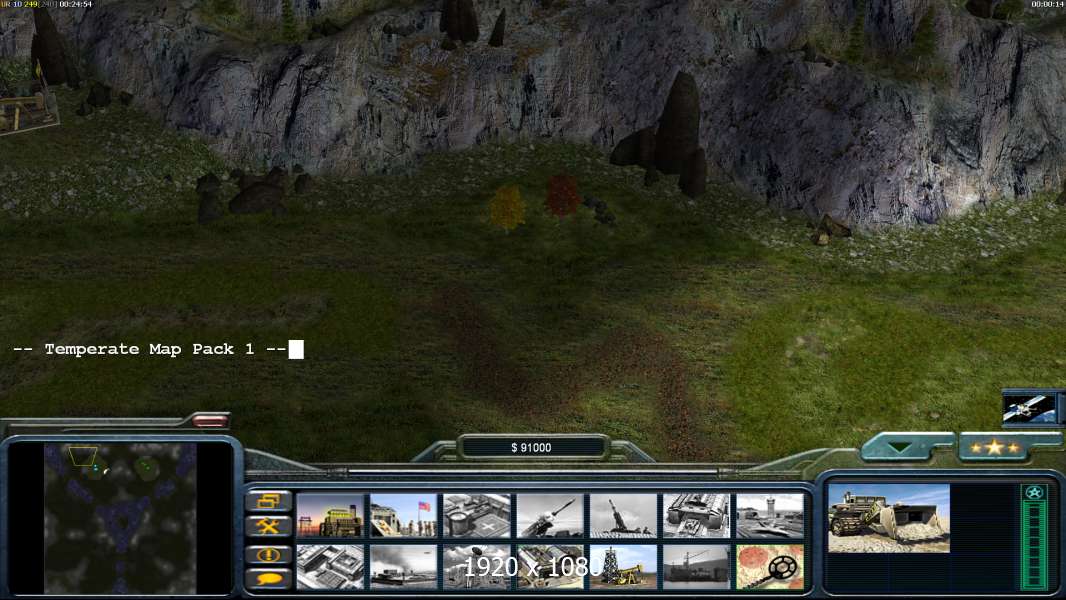The width and height of the screenshot is (1066, 600).
Task: Click the green general experience bar
Action: point(1034,546)
